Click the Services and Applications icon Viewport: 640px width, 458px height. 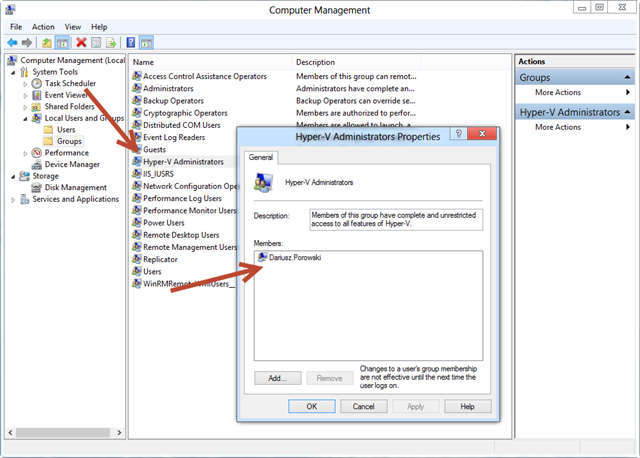pyautogui.click(x=24, y=199)
